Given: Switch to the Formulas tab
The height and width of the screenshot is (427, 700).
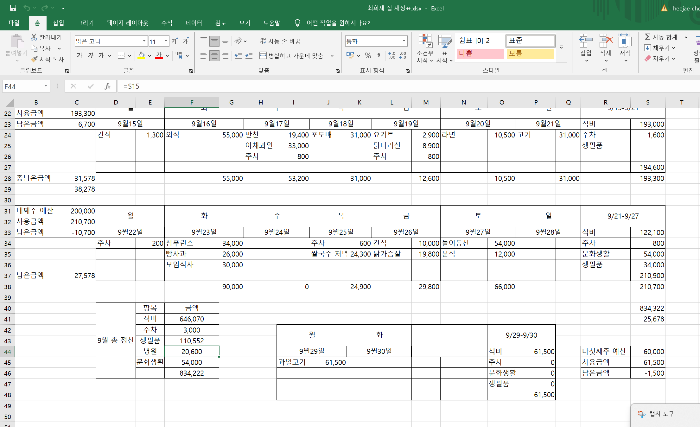Looking at the screenshot, I should (167, 23).
